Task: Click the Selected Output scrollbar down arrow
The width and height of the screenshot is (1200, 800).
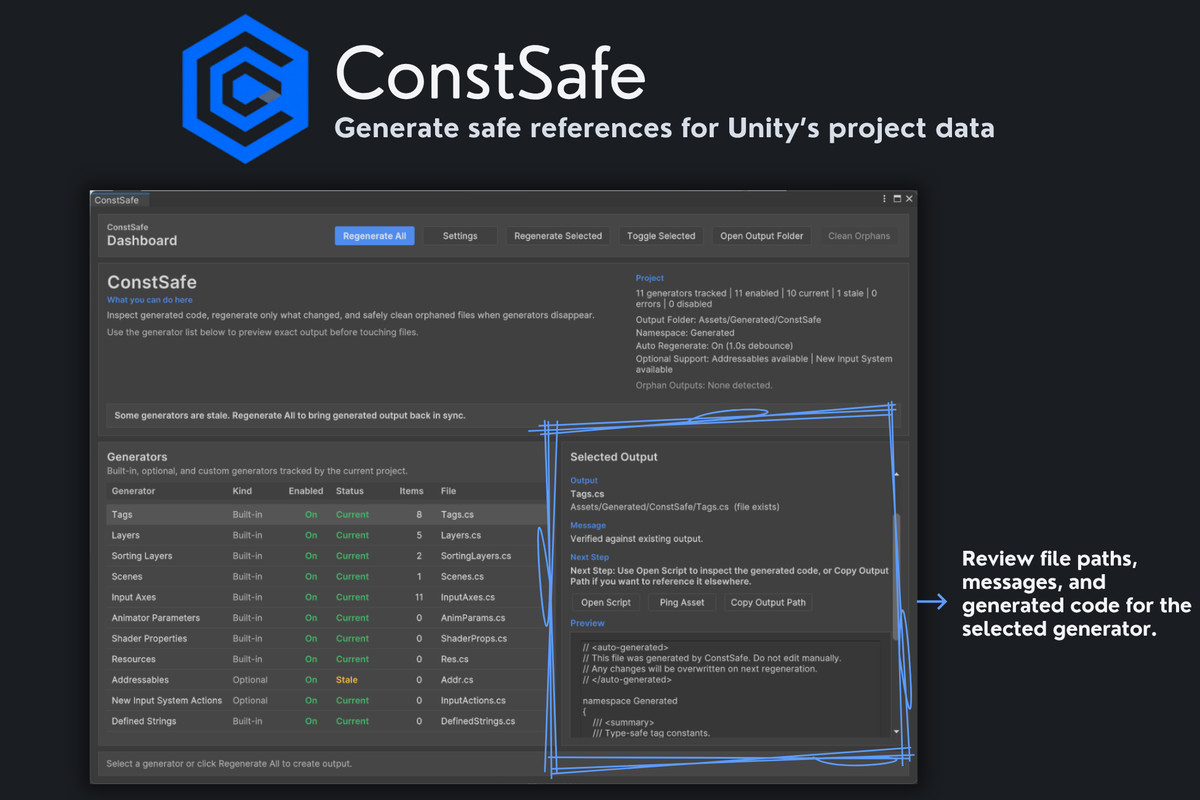Action: click(896, 731)
